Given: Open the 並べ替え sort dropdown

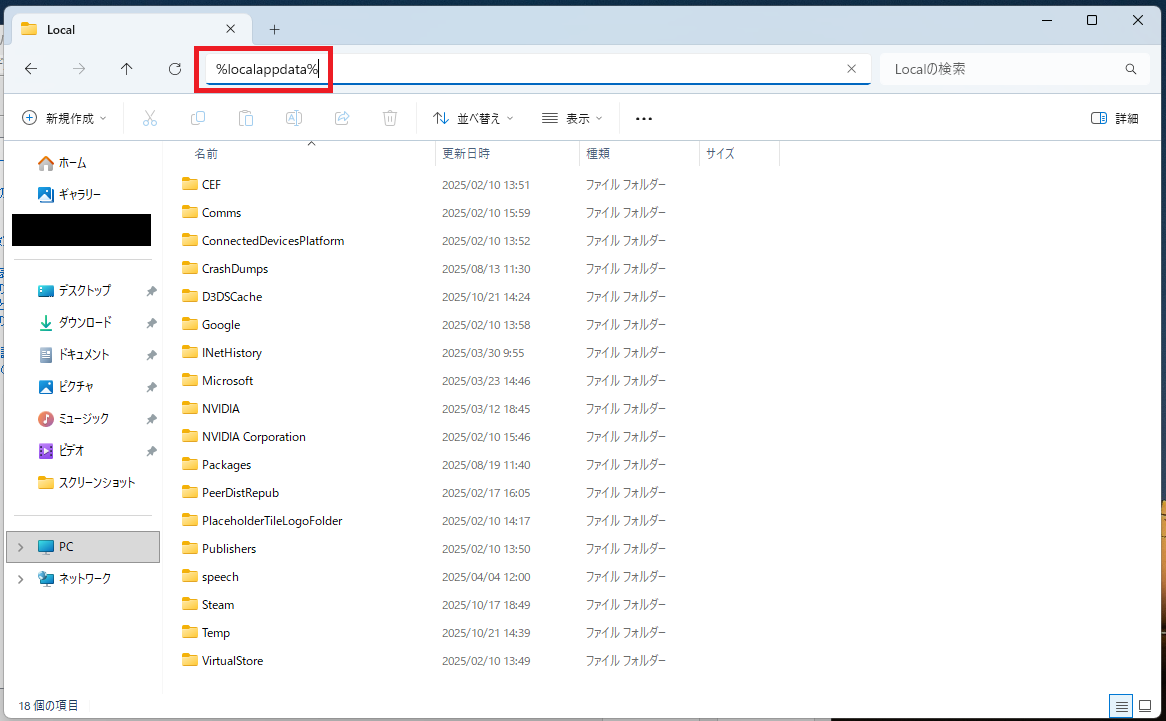Looking at the screenshot, I should coord(473,118).
